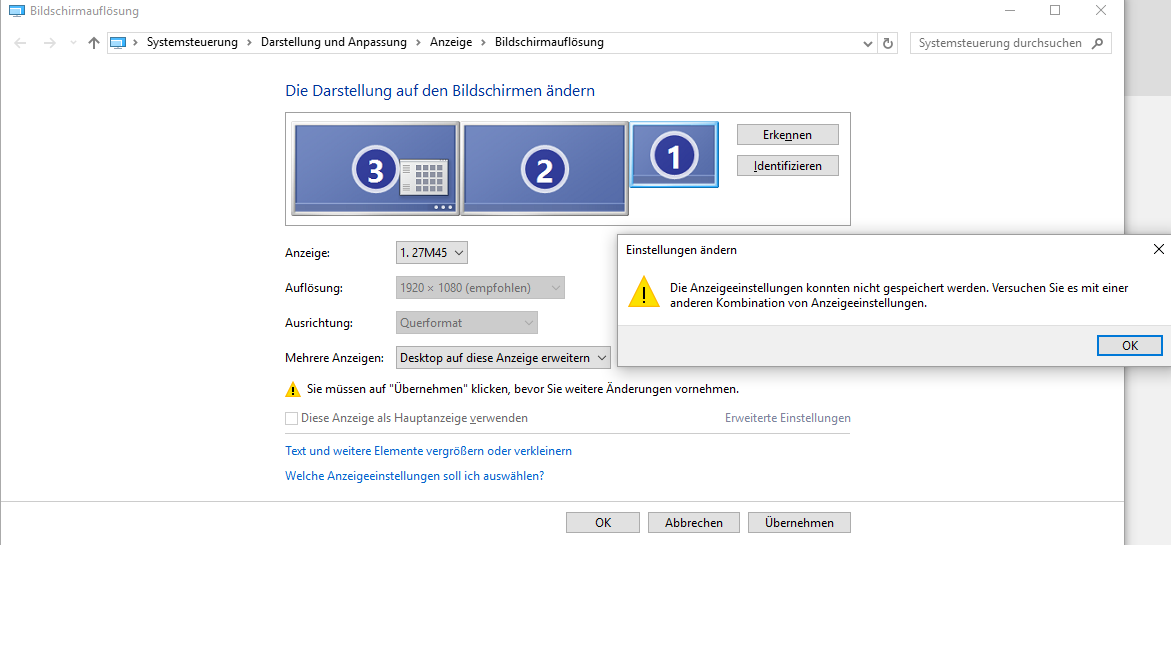Click OK at the bottom of Bildschirmauflösung window
1171x648 pixels.
coord(603,523)
